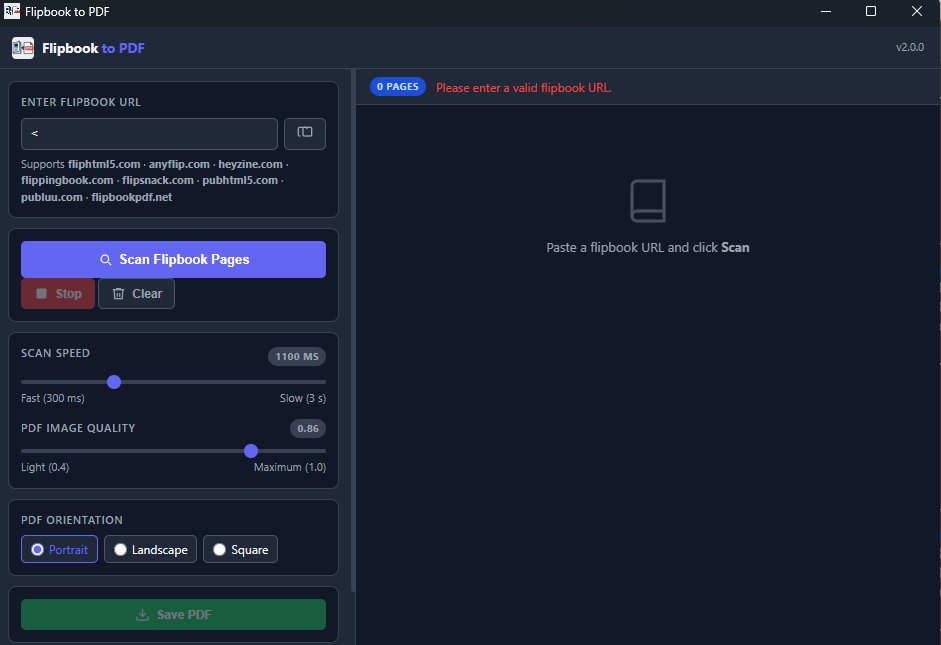This screenshot has height=645, width=941.
Task: Clear the scanned pages with Clear
Action: tap(136, 294)
